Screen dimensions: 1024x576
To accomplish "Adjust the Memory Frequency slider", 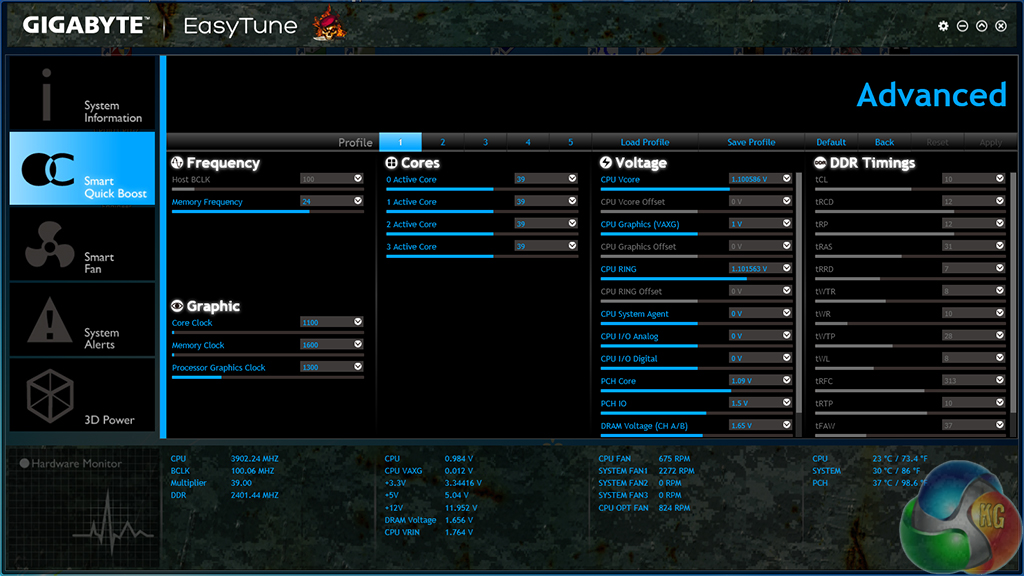I will click(x=268, y=212).
